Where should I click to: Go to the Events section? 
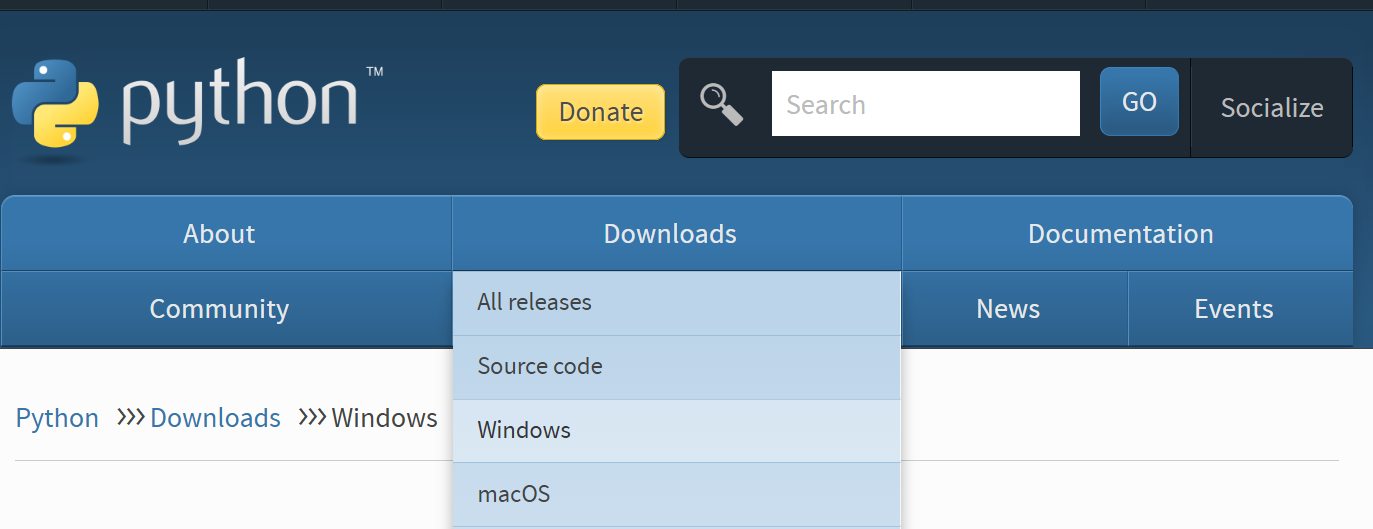1241,309
